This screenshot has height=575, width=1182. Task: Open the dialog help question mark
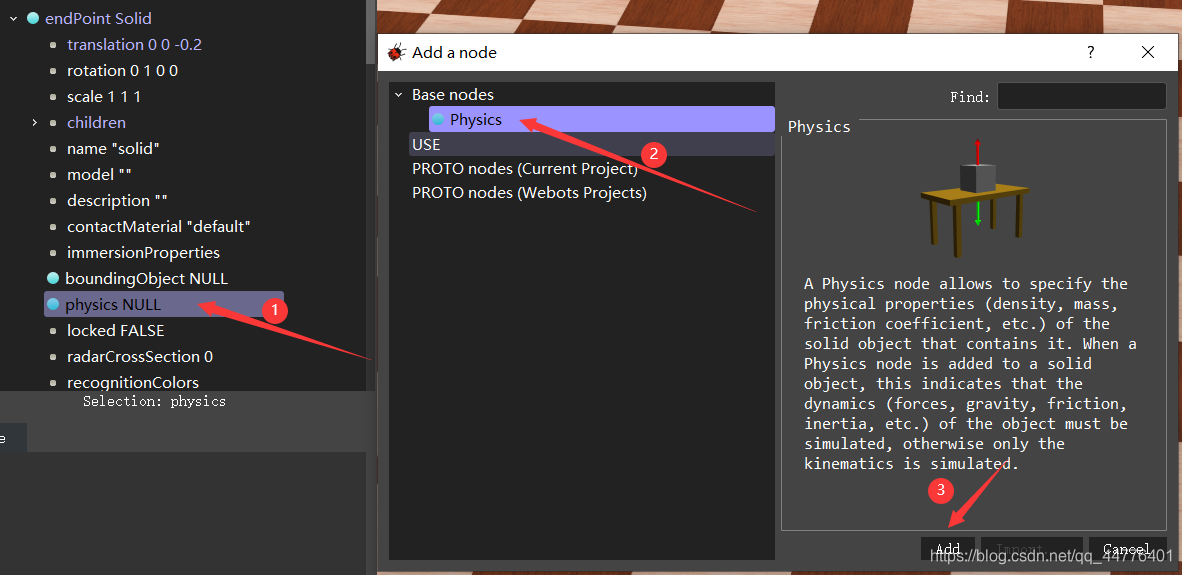1090,52
